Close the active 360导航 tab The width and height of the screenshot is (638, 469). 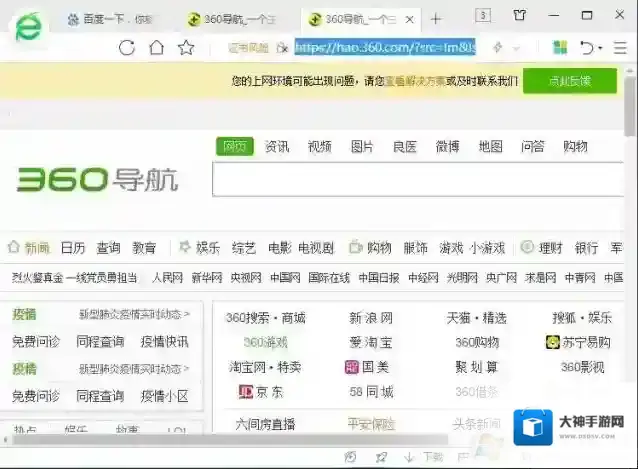pos(410,19)
